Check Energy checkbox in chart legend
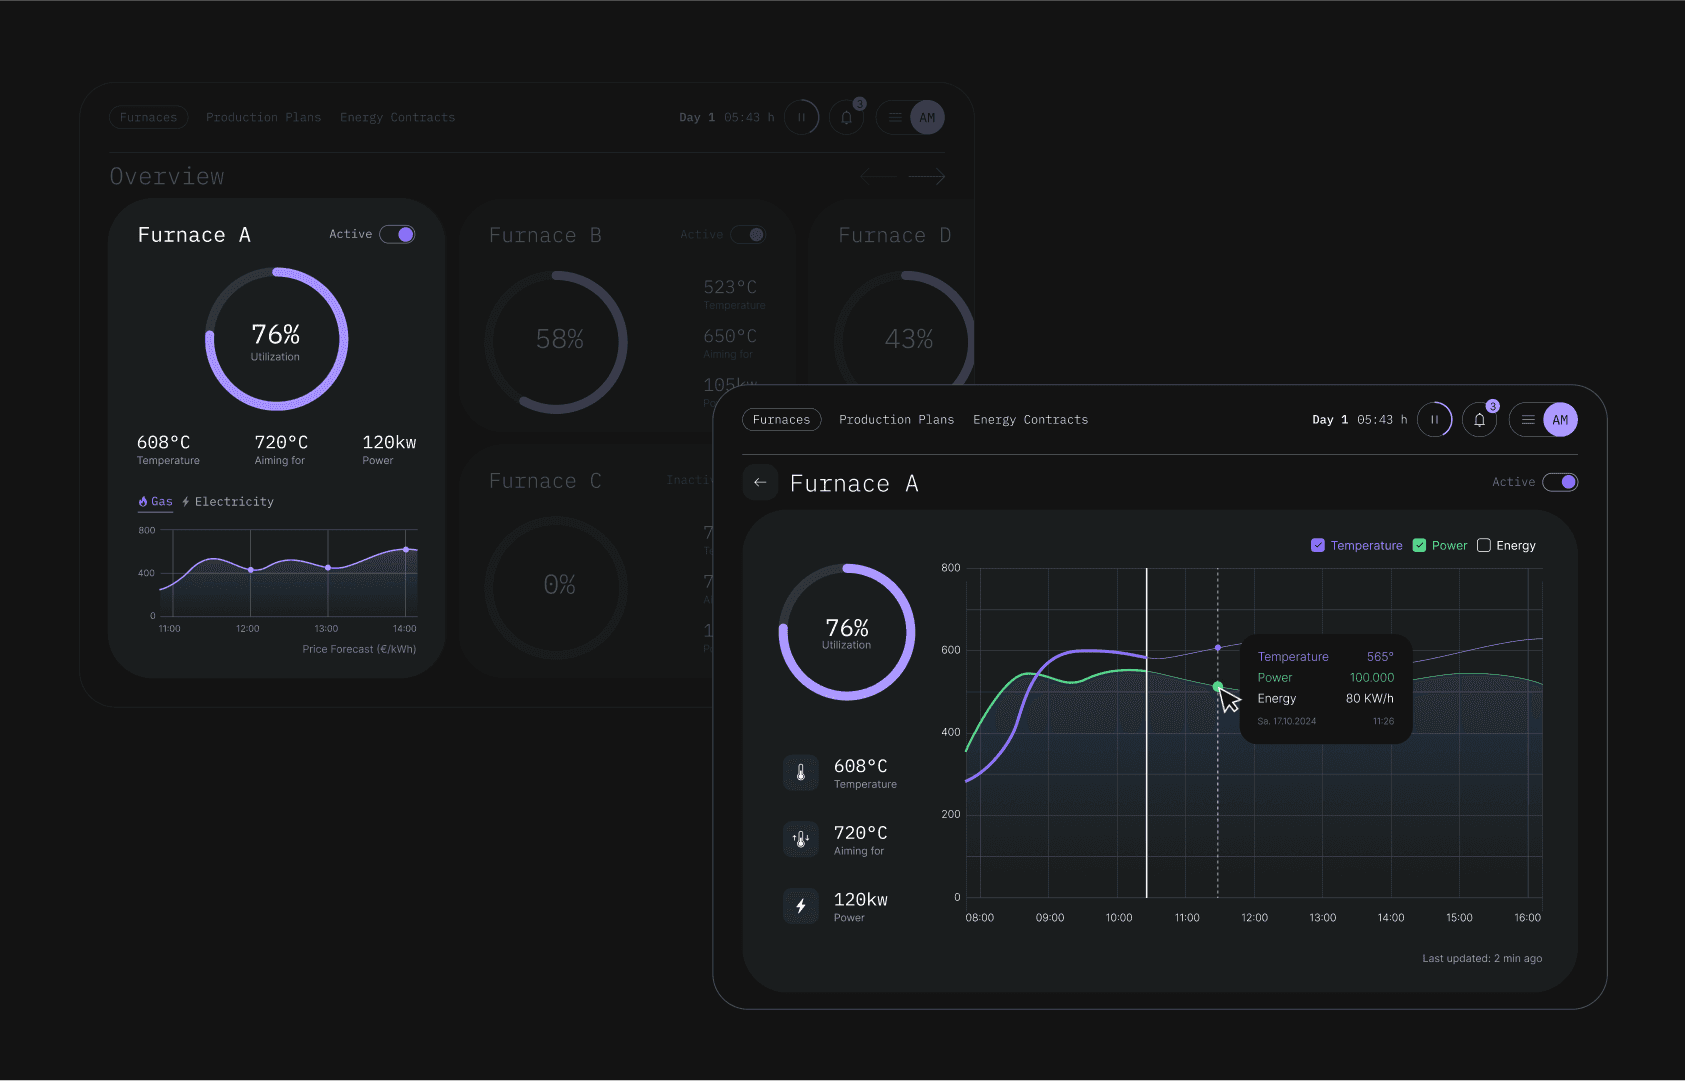 click(x=1484, y=545)
